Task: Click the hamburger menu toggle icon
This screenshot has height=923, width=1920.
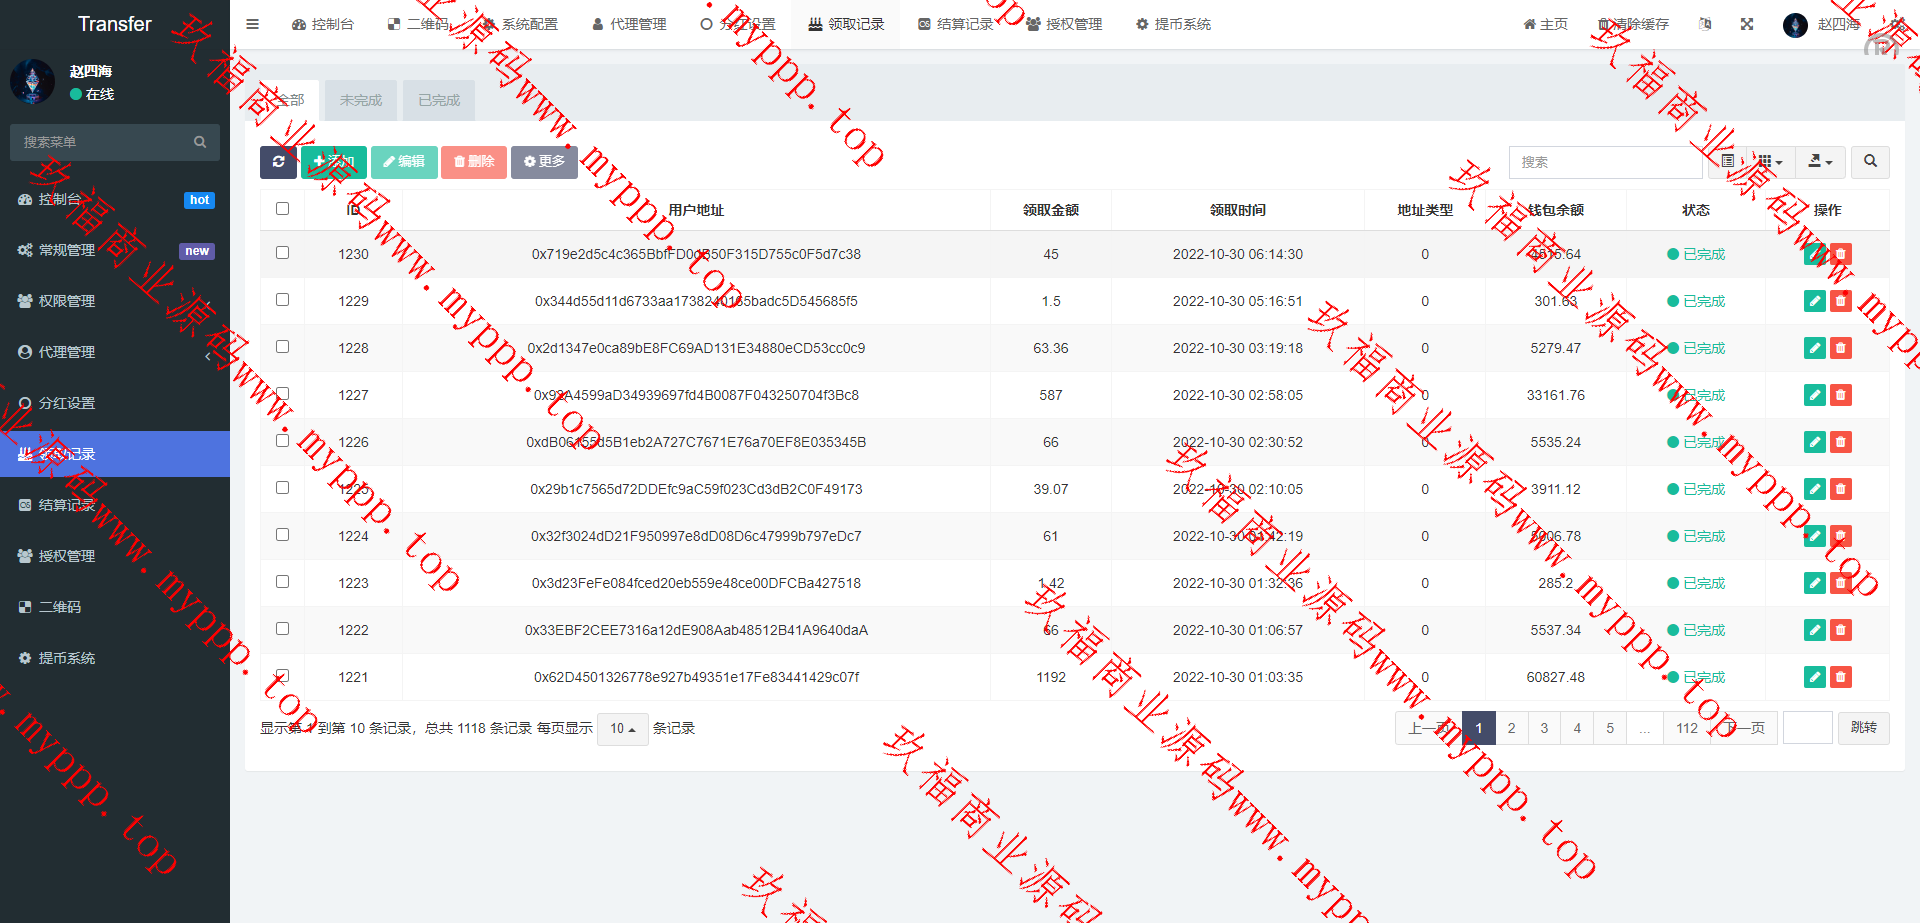Action: pos(253,24)
